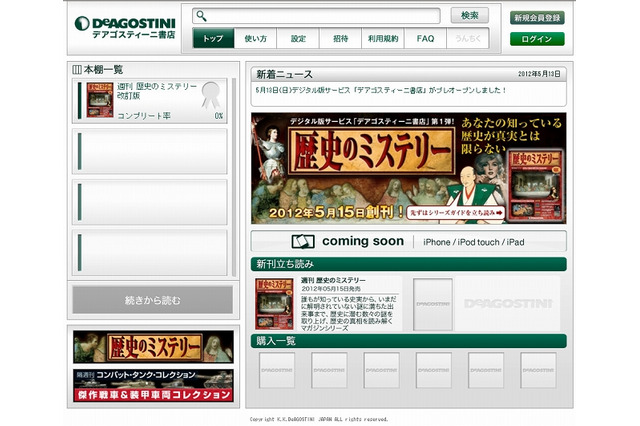This screenshot has height=426, width=640.
Task: Open 週刊 歴史のミステリー 改訂版 bookshelf cover
Action: point(100,100)
